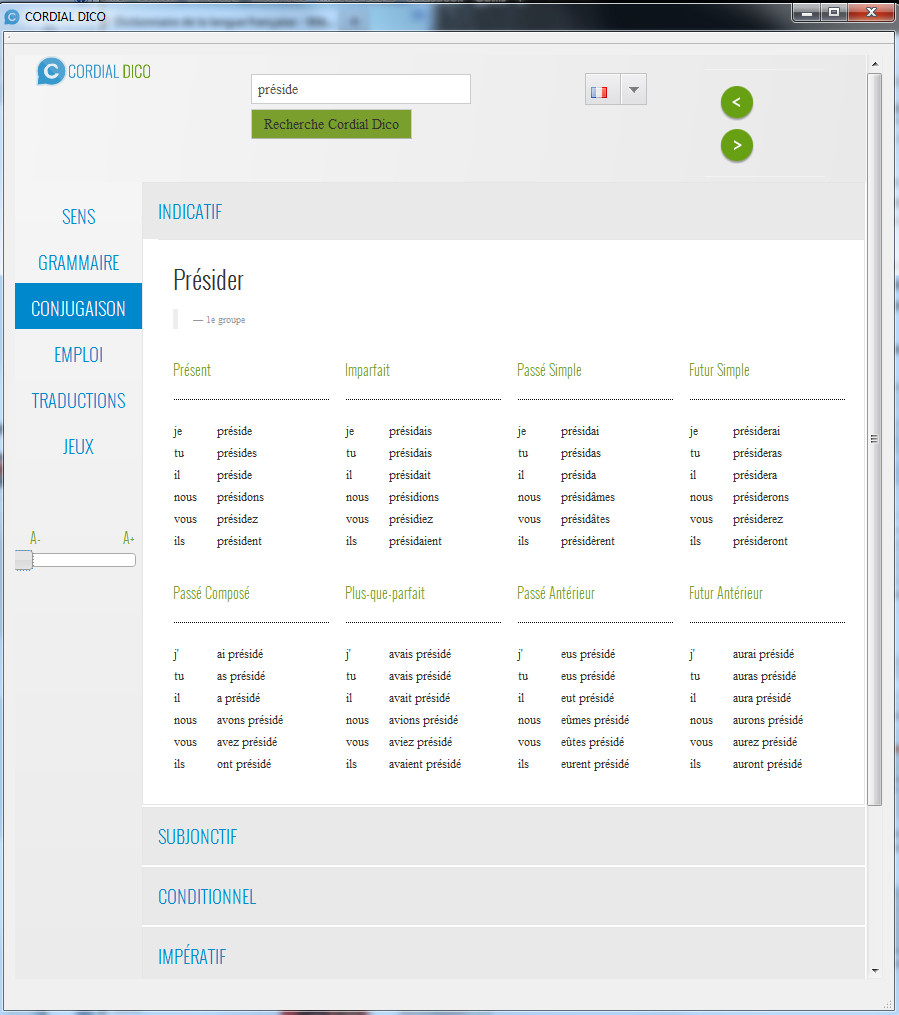The width and height of the screenshot is (899, 1015).
Task: Click the word 'présidèrent'
Action: coord(588,541)
